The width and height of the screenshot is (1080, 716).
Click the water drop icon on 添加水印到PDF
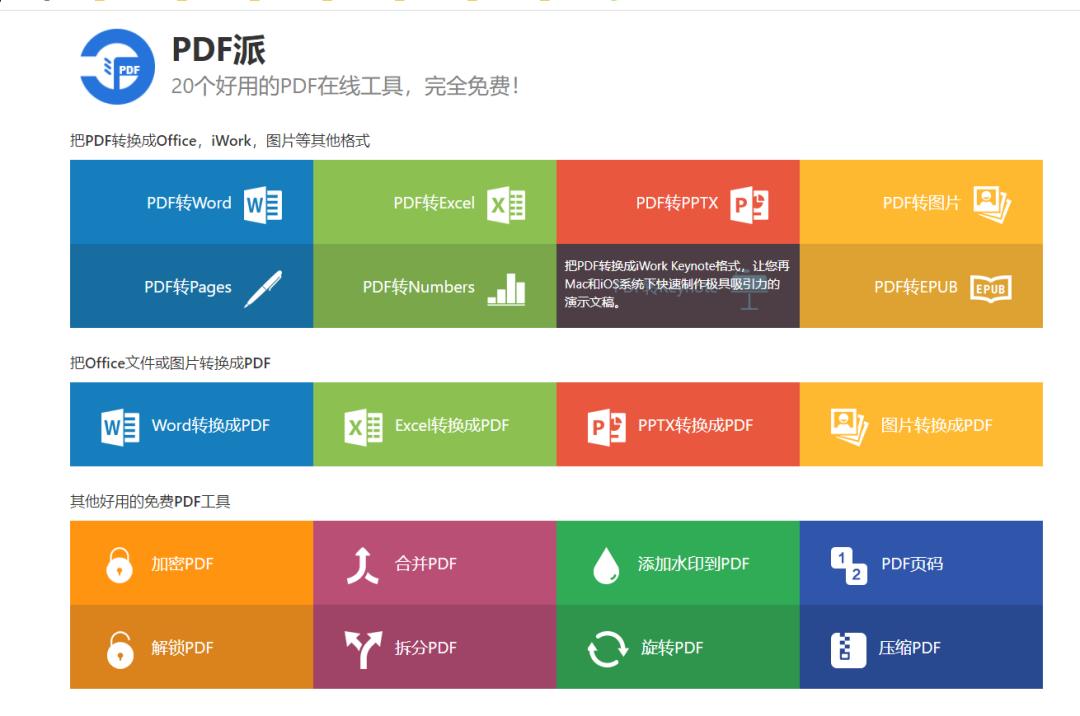[603, 563]
